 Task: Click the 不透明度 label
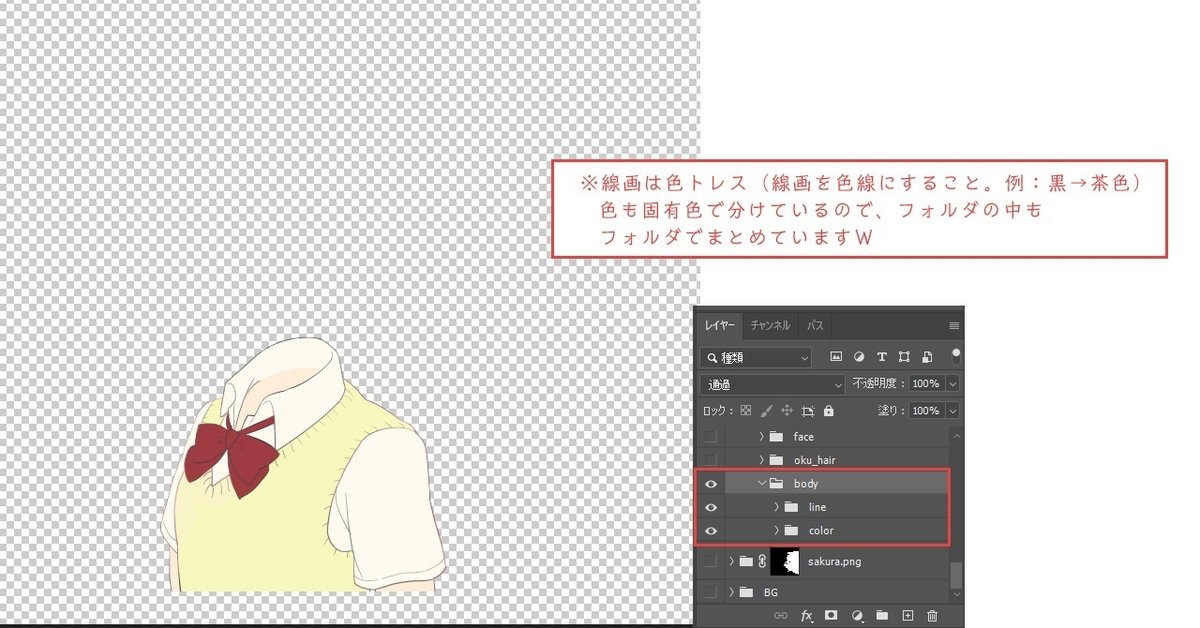877,384
